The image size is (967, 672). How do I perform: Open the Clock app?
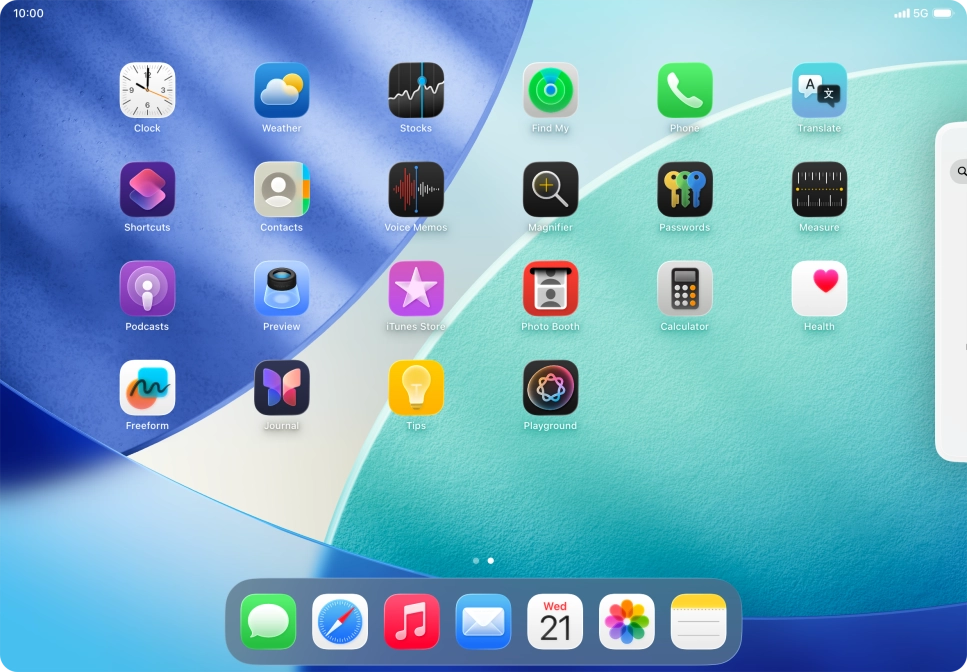pyautogui.click(x=147, y=90)
